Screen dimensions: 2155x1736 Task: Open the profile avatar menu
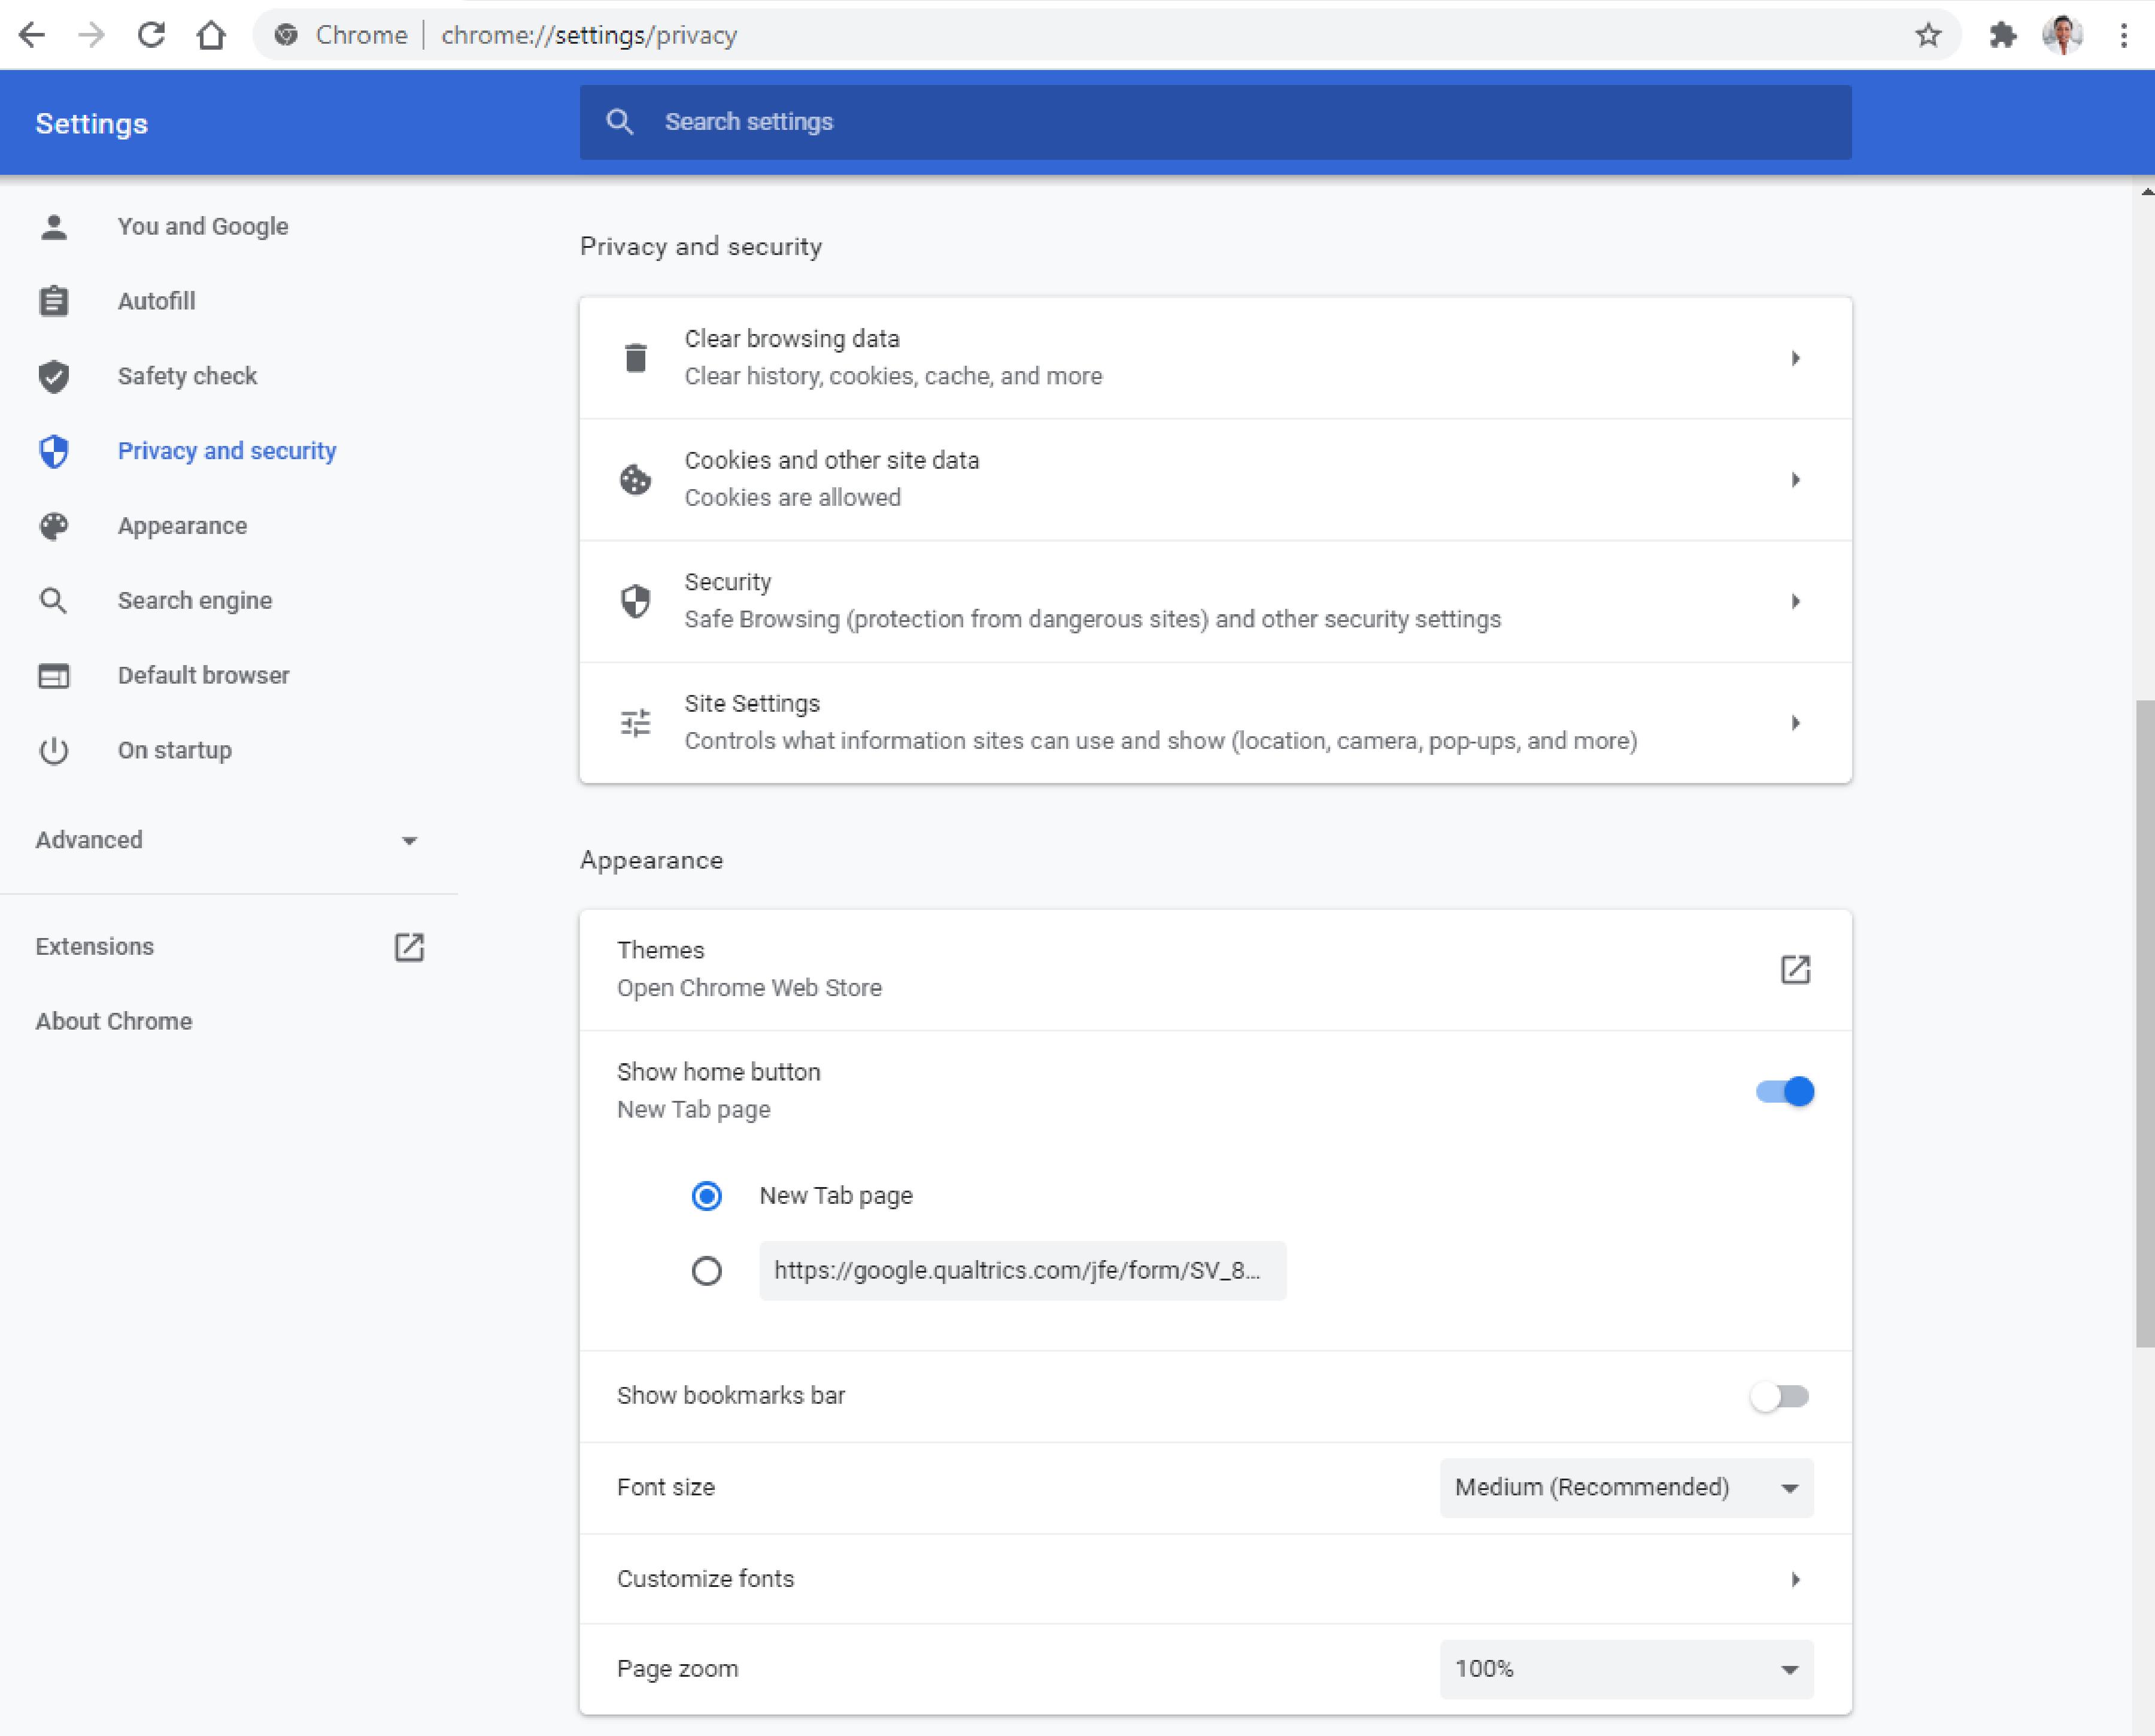point(2062,36)
